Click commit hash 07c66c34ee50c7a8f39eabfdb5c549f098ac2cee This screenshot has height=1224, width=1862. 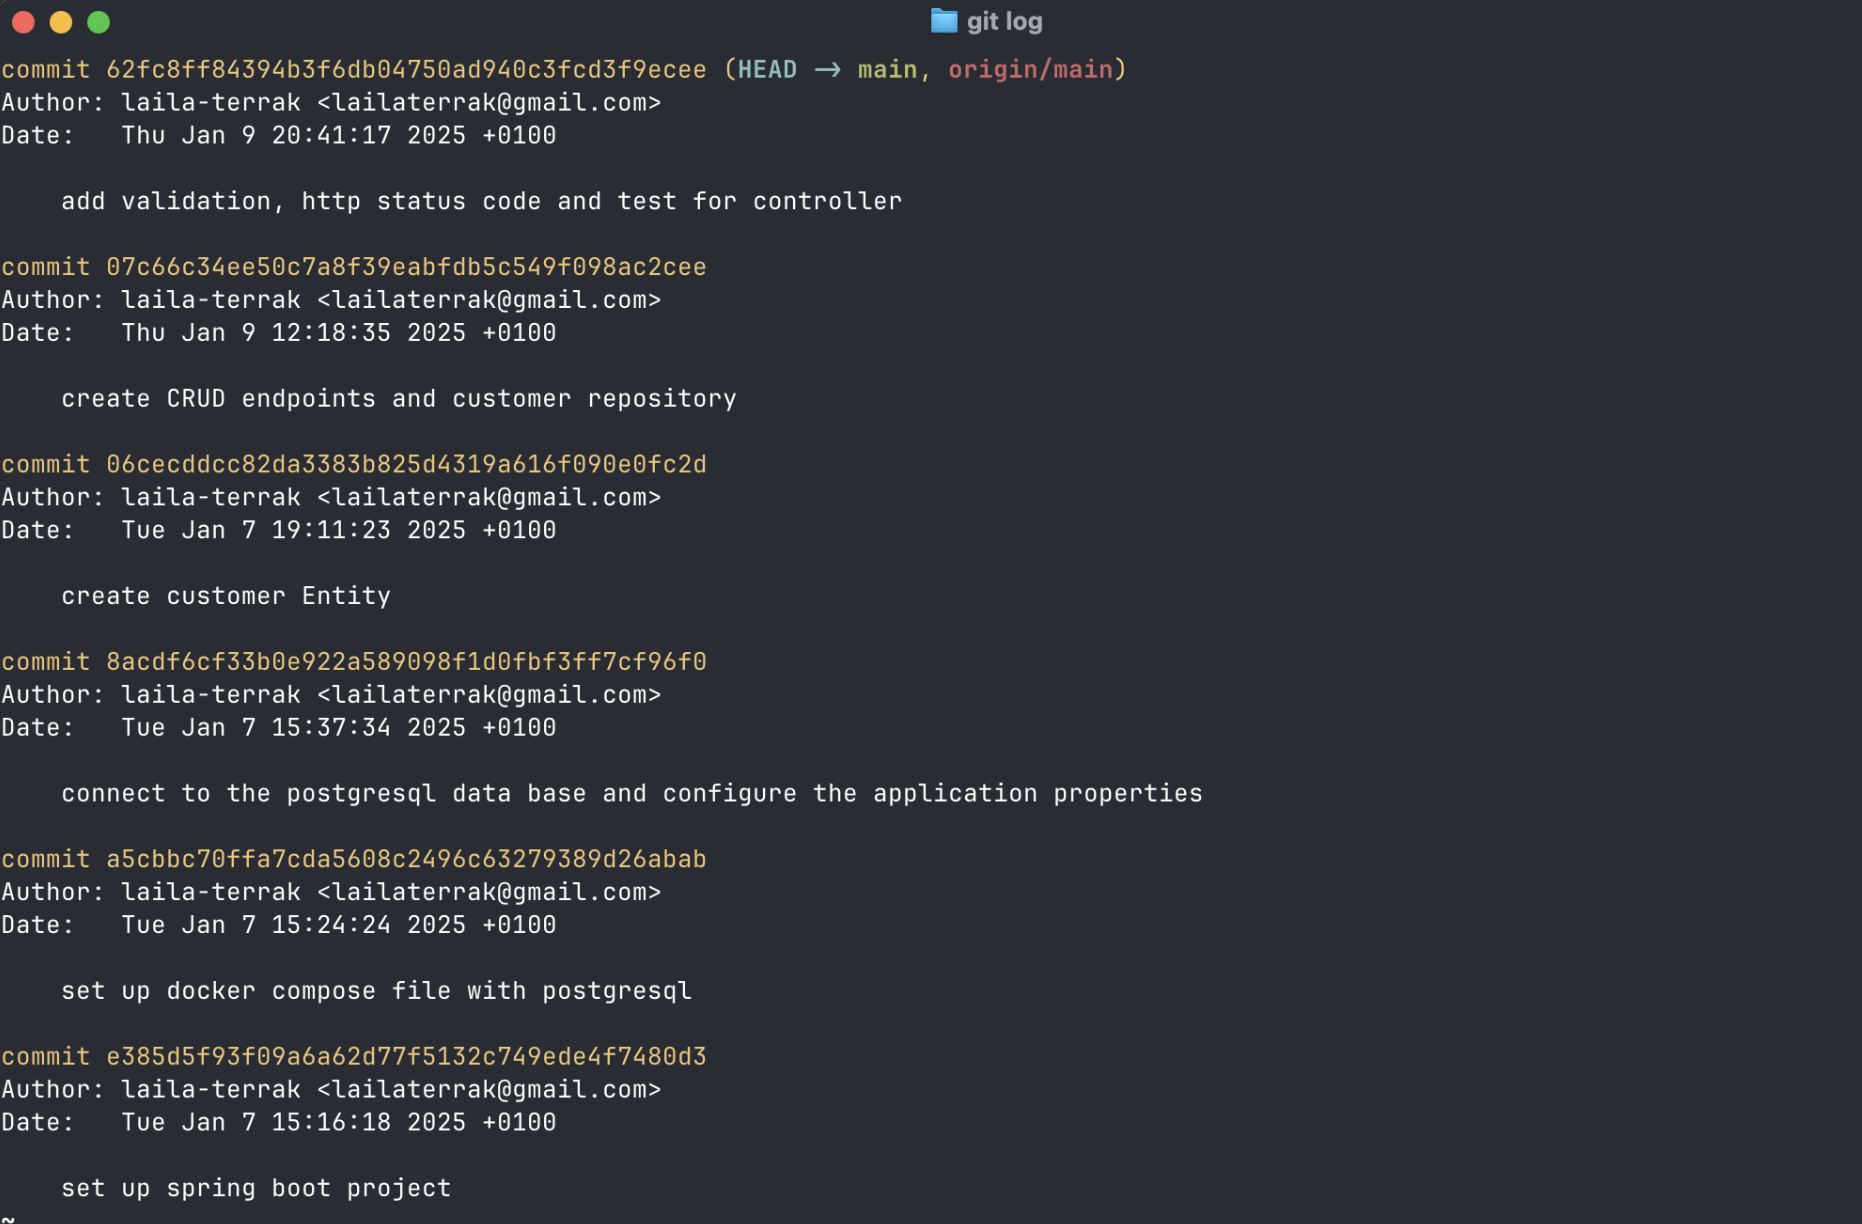tap(404, 267)
